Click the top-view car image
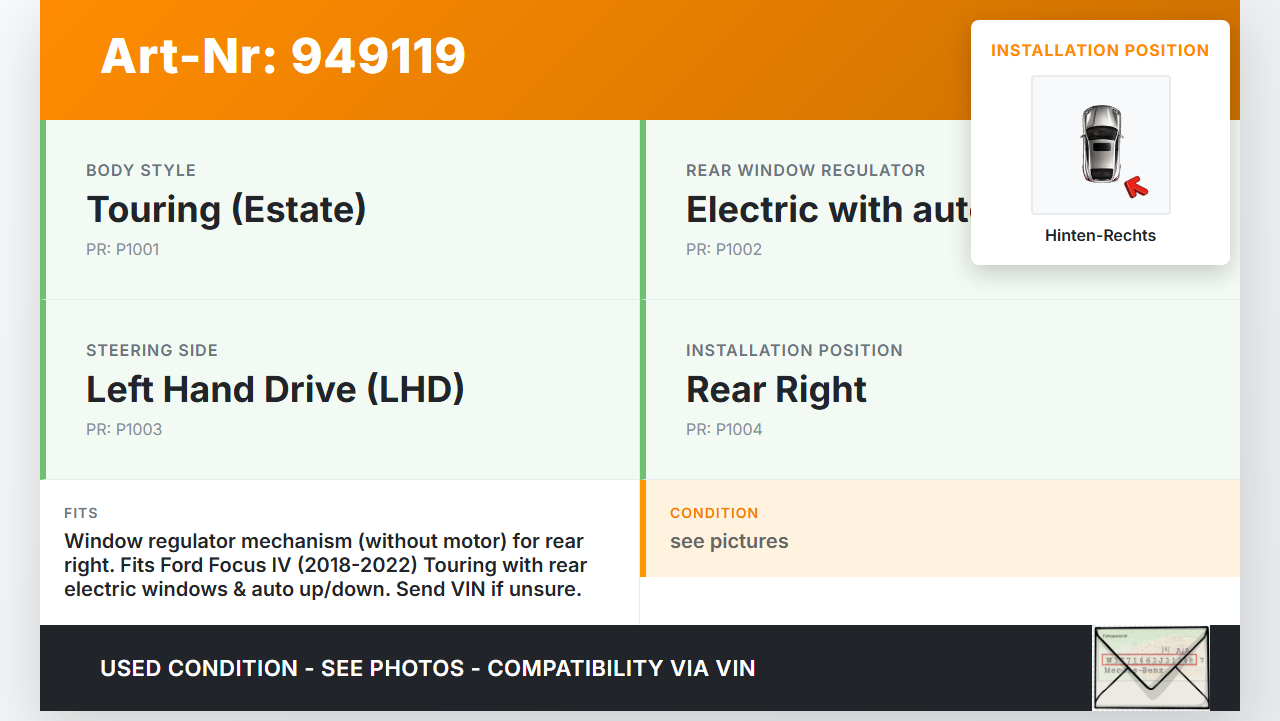Image resolution: width=1280 pixels, height=721 pixels. pyautogui.click(x=1100, y=144)
